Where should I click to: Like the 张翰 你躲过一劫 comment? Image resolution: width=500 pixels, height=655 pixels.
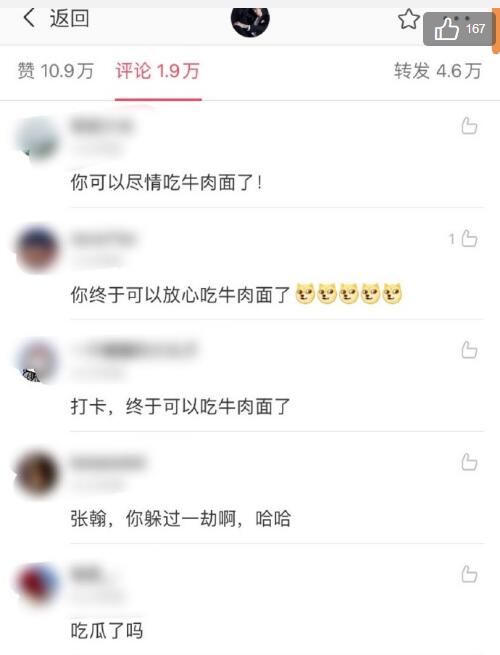pos(469,462)
